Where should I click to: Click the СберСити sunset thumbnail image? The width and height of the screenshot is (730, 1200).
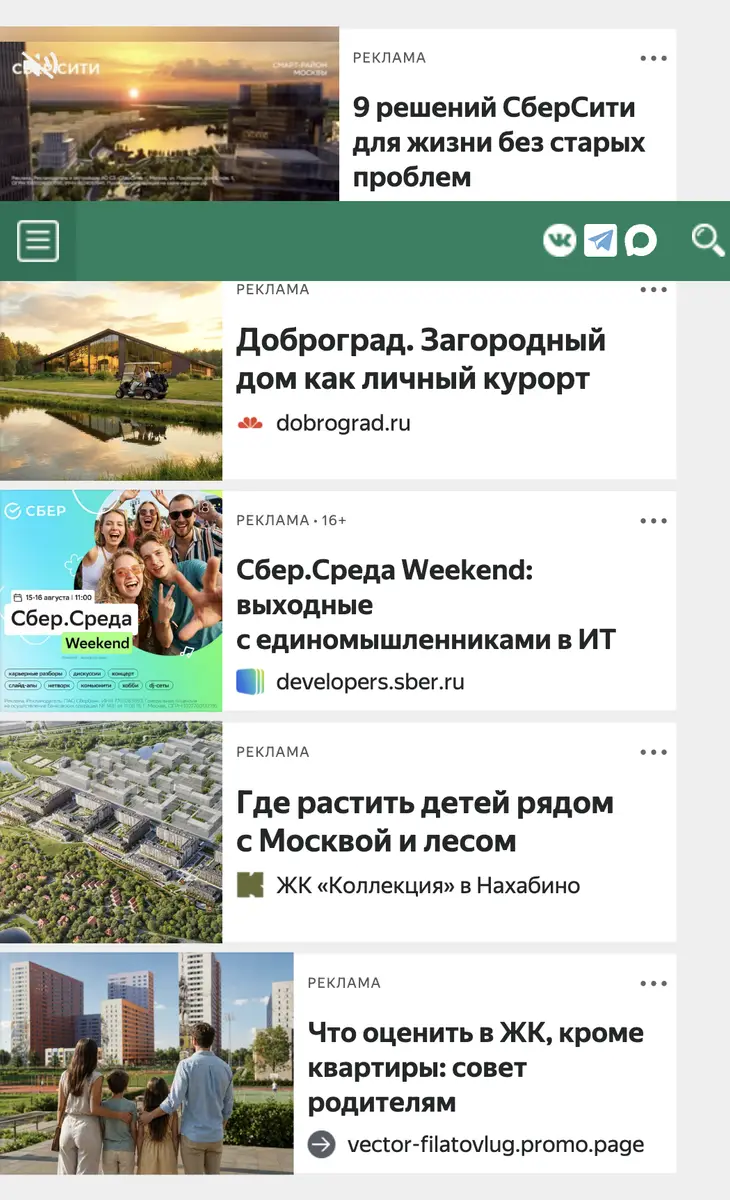click(170, 113)
